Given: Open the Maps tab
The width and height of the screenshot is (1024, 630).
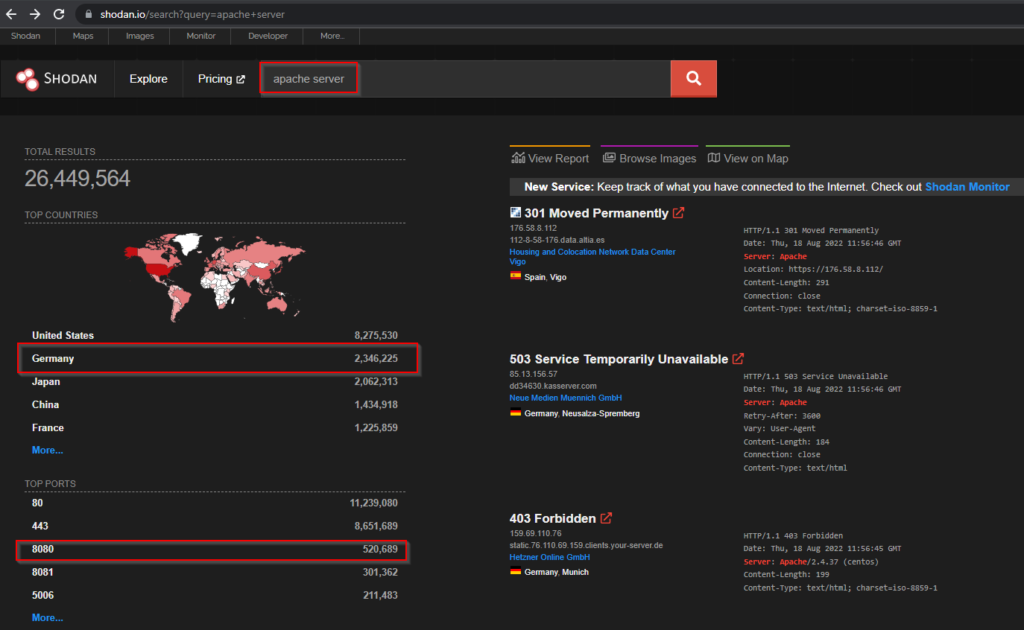Looking at the screenshot, I should pyautogui.click(x=83, y=36).
